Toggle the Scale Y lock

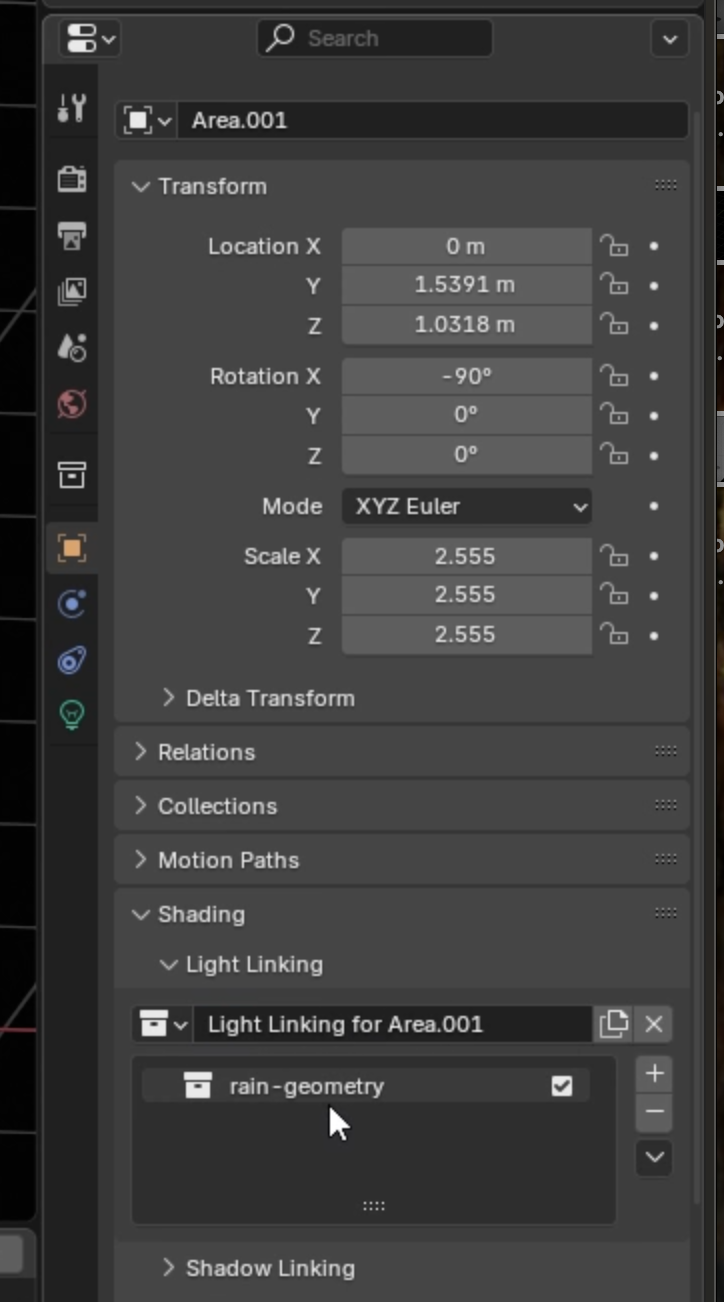pos(614,595)
